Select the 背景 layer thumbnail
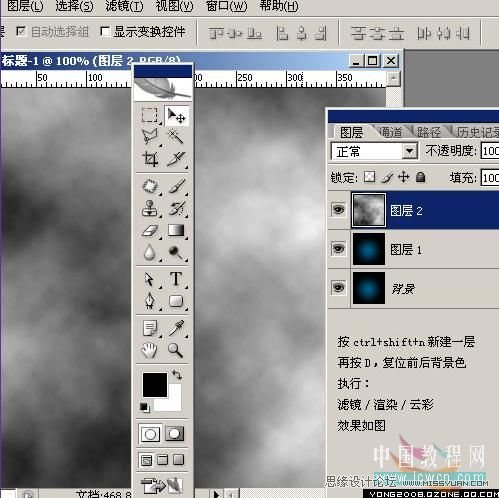This screenshot has width=499, height=498. pyautogui.click(x=369, y=288)
